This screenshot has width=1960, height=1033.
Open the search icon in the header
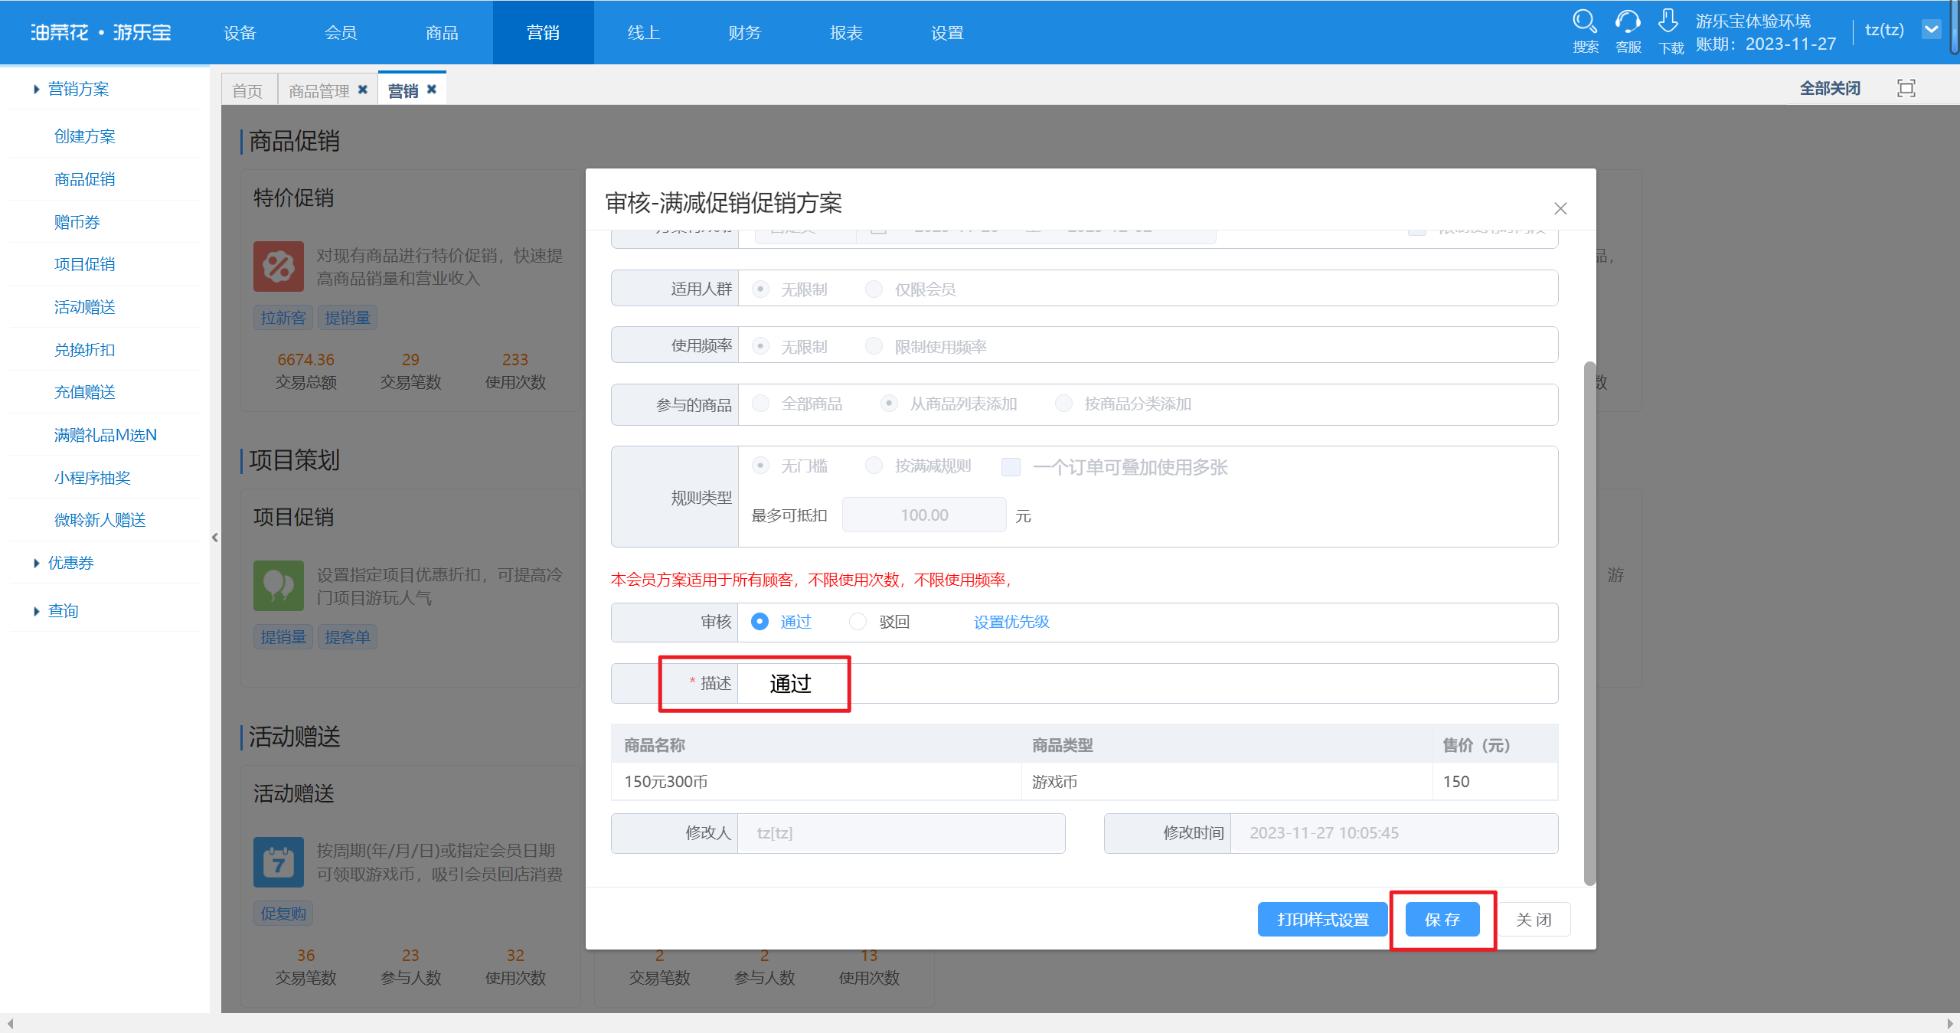pos(1585,32)
